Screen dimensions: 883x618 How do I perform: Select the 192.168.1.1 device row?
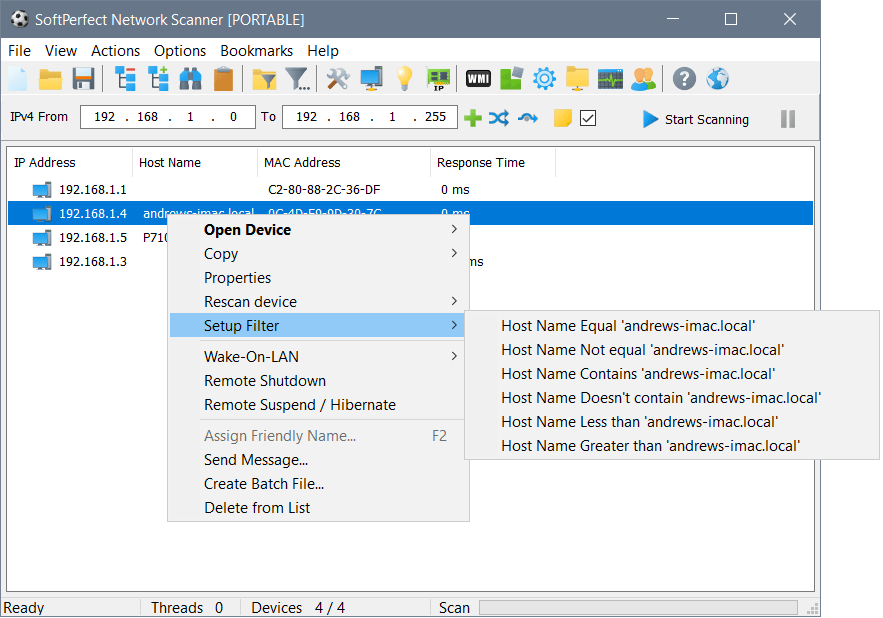410,189
